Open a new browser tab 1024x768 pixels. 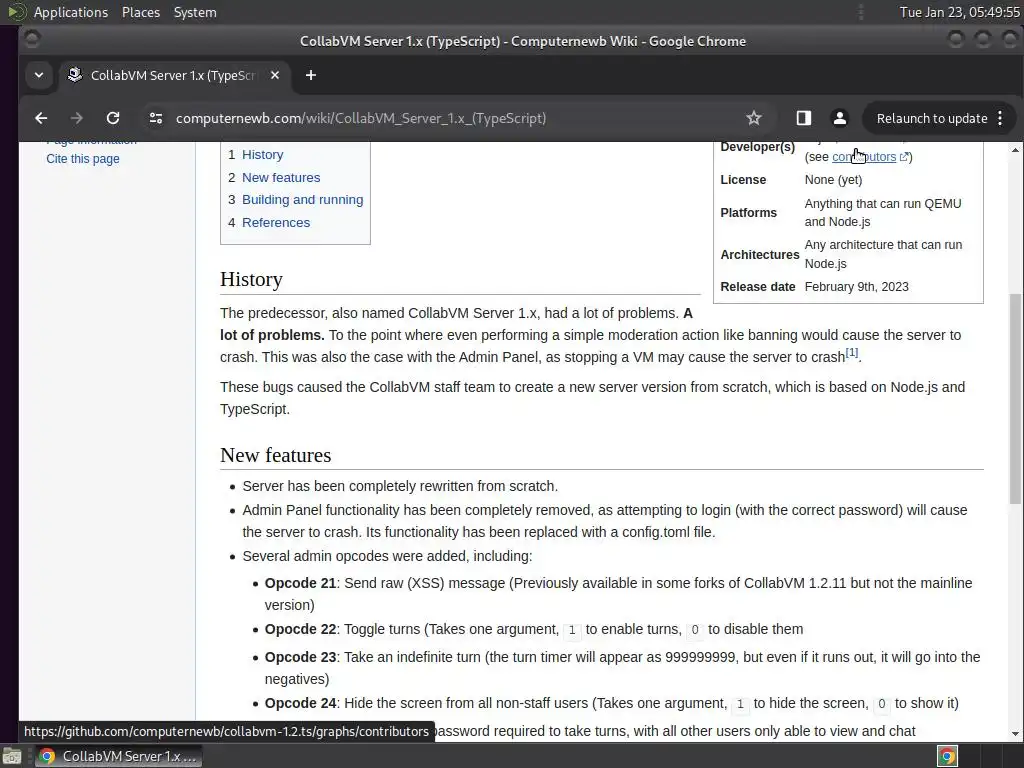(x=311, y=75)
